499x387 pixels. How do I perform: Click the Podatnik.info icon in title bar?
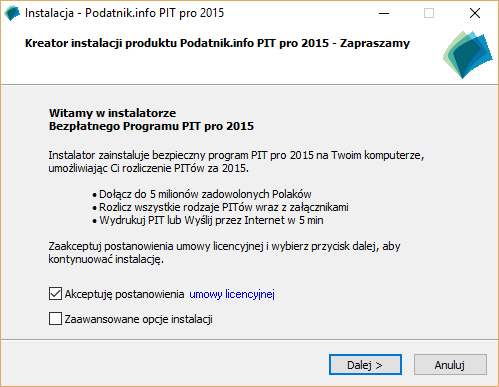point(12,13)
